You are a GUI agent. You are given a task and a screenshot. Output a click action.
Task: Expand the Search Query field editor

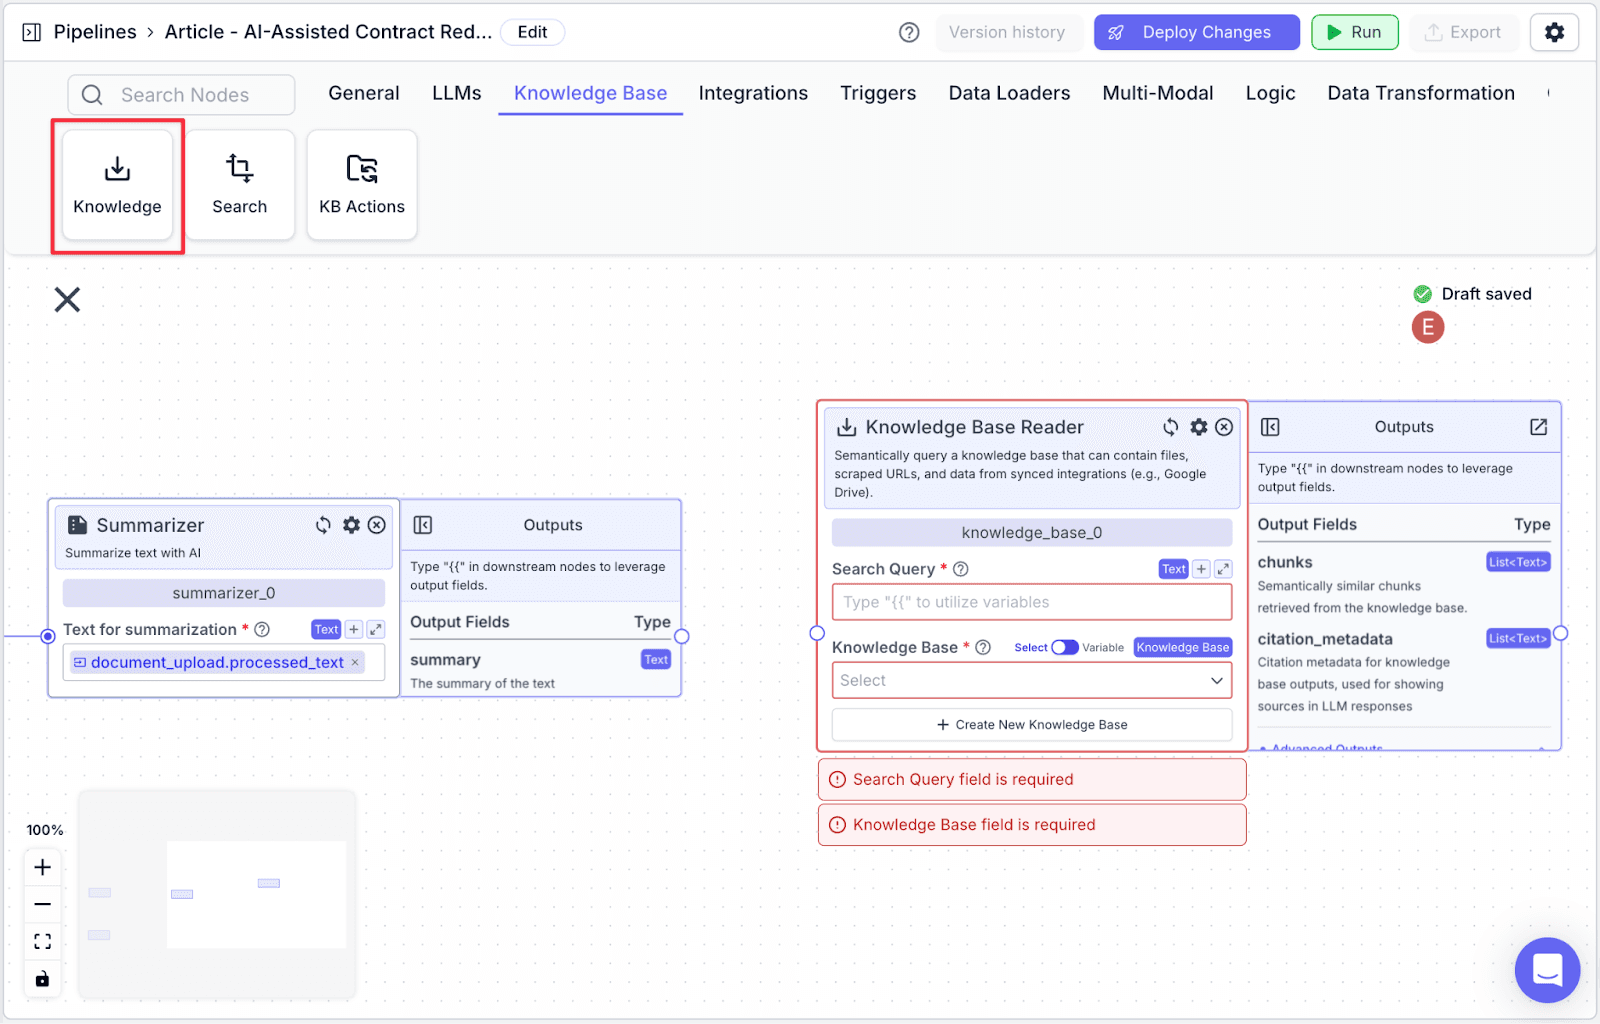tap(1223, 569)
